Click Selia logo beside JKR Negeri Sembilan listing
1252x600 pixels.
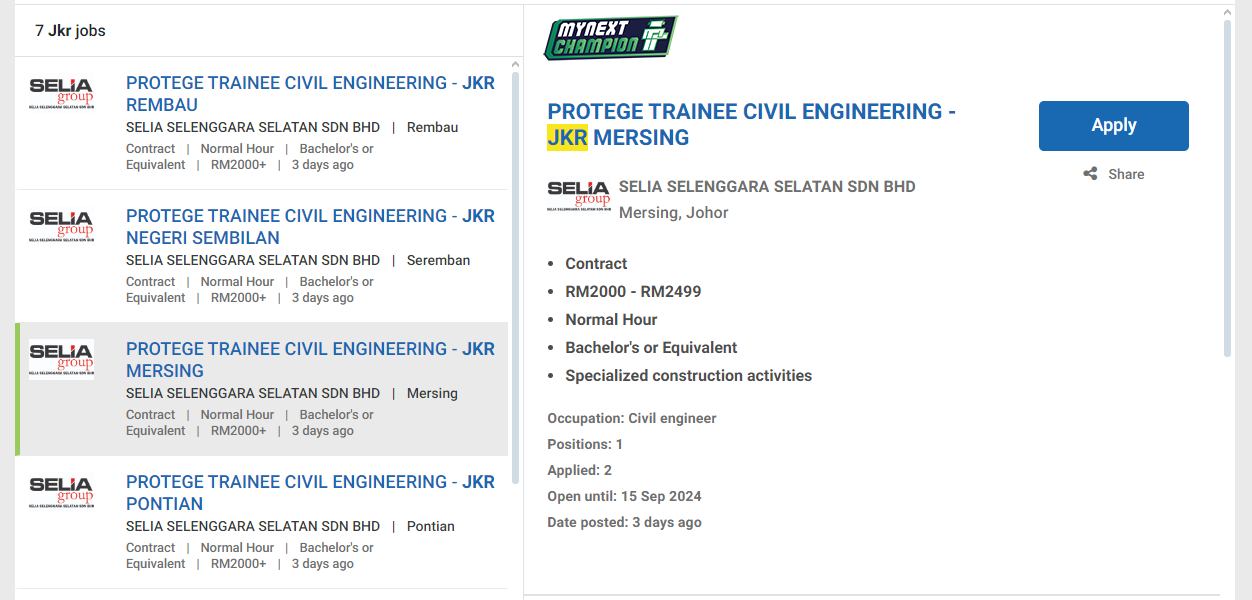(61, 226)
